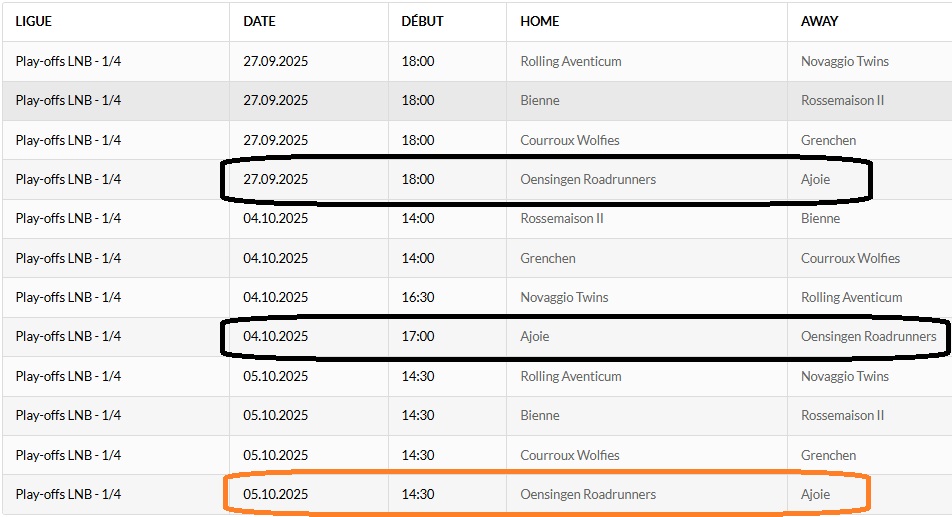This screenshot has height=517, width=952.
Task: Click Bienne home team on 27.09.2025
Action: [x=540, y=100]
